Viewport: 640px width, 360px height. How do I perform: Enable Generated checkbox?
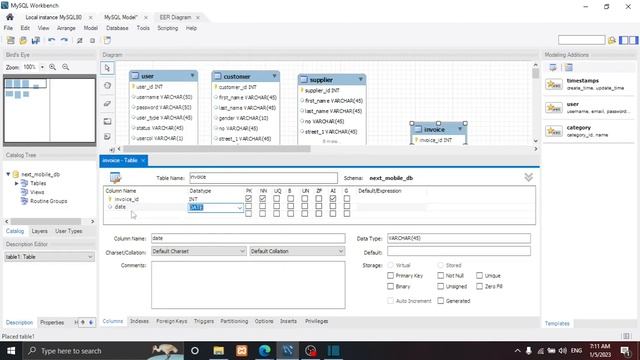pyautogui.click(x=440, y=301)
